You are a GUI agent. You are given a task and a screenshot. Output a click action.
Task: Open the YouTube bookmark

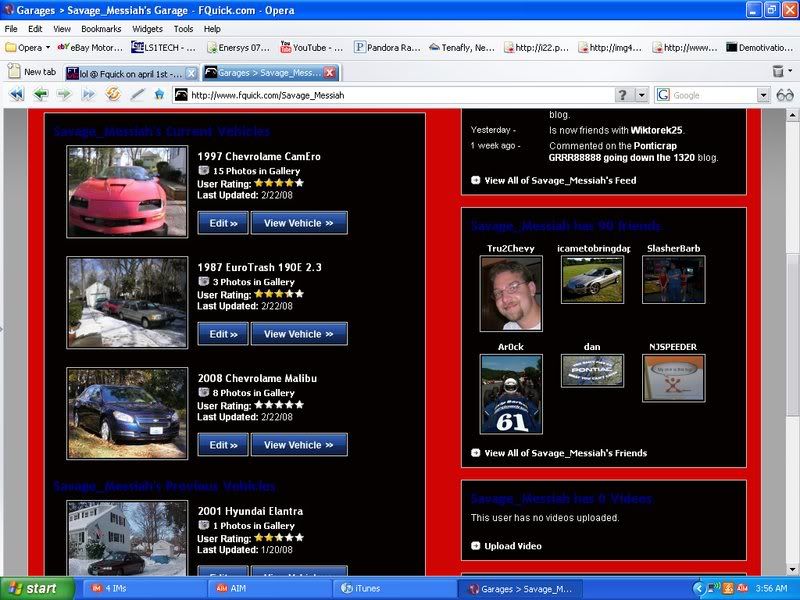(x=312, y=47)
